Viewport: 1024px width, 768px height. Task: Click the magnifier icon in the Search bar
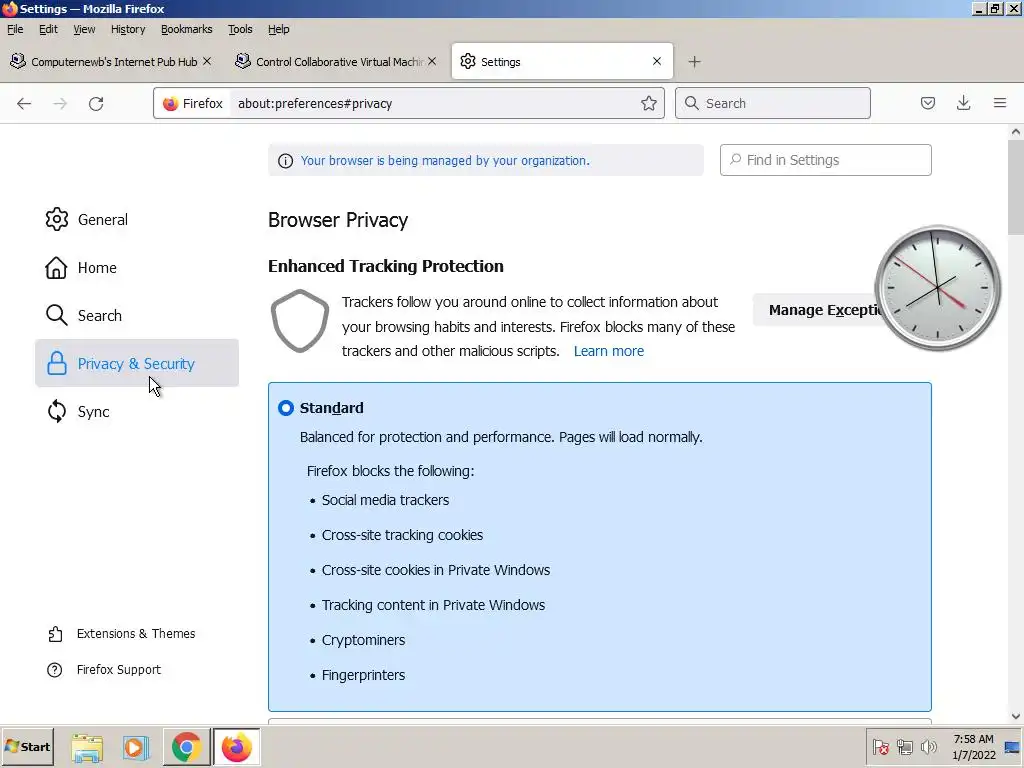click(x=692, y=103)
